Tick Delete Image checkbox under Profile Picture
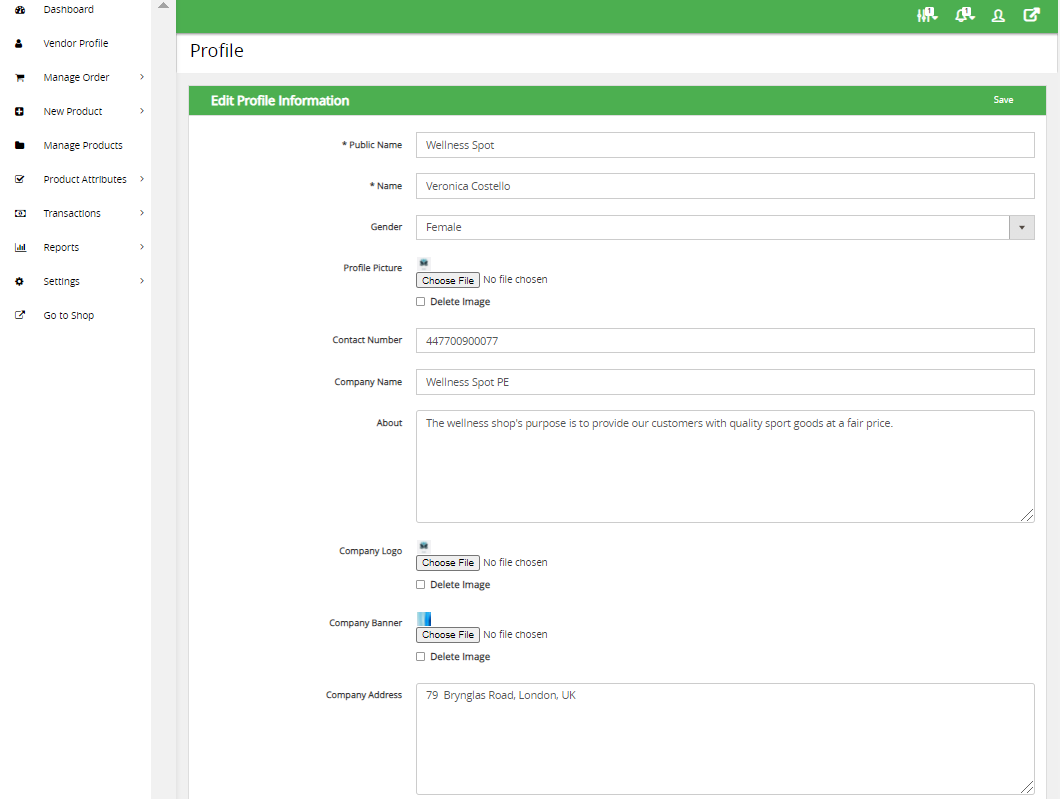Screen dimensions: 1060x799 pyautogui.click(x=421, y=301)
